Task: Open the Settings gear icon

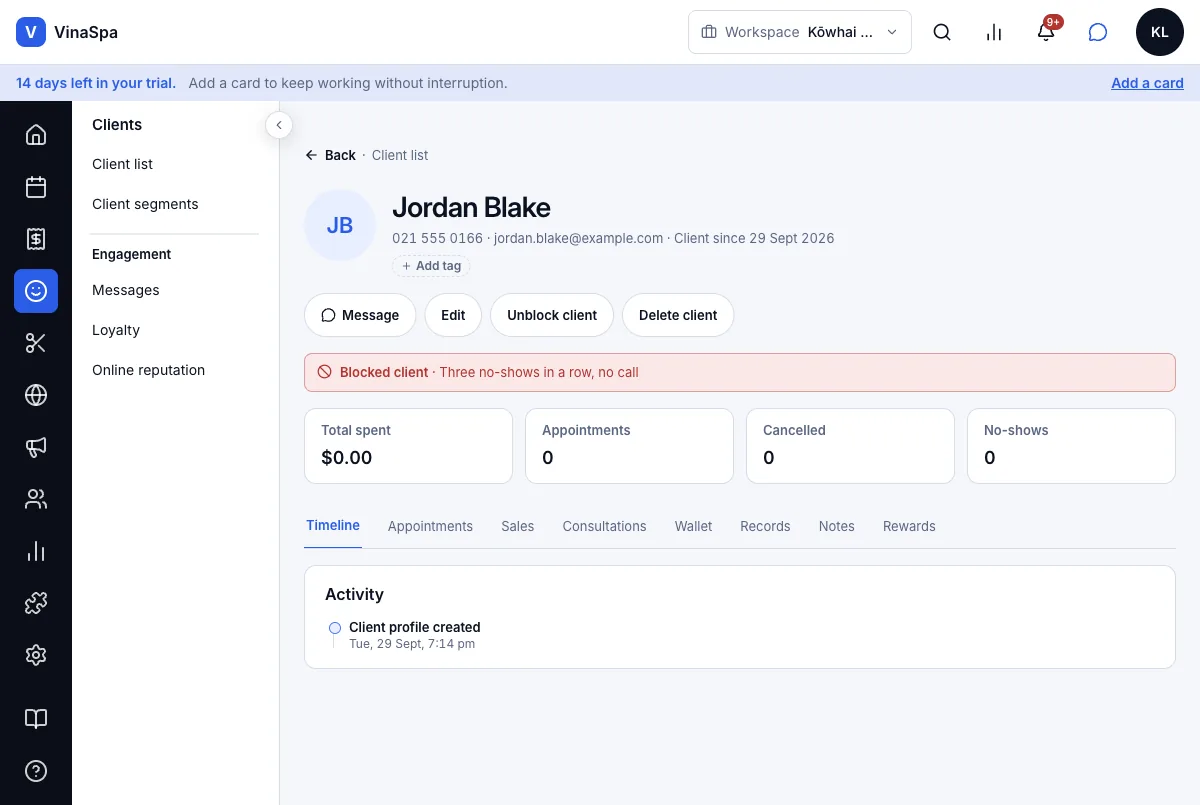Action: [36, 655]
